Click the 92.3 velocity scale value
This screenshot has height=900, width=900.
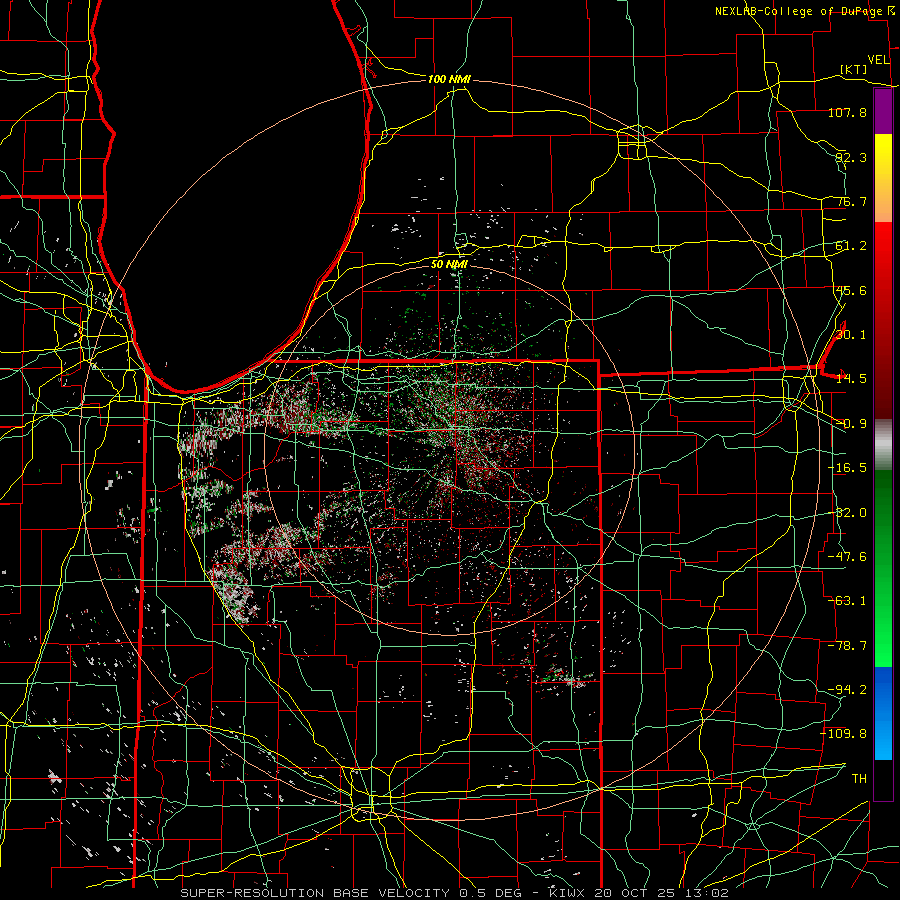851,157
